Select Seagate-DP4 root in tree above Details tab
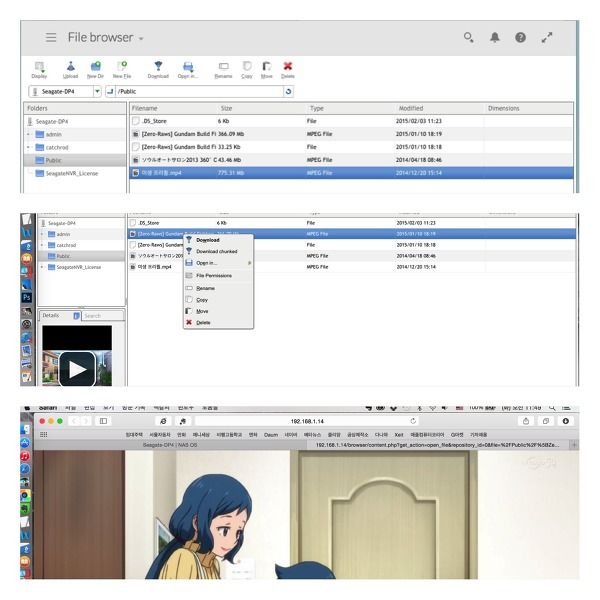The image size is (600, 600). coord(62,223)
